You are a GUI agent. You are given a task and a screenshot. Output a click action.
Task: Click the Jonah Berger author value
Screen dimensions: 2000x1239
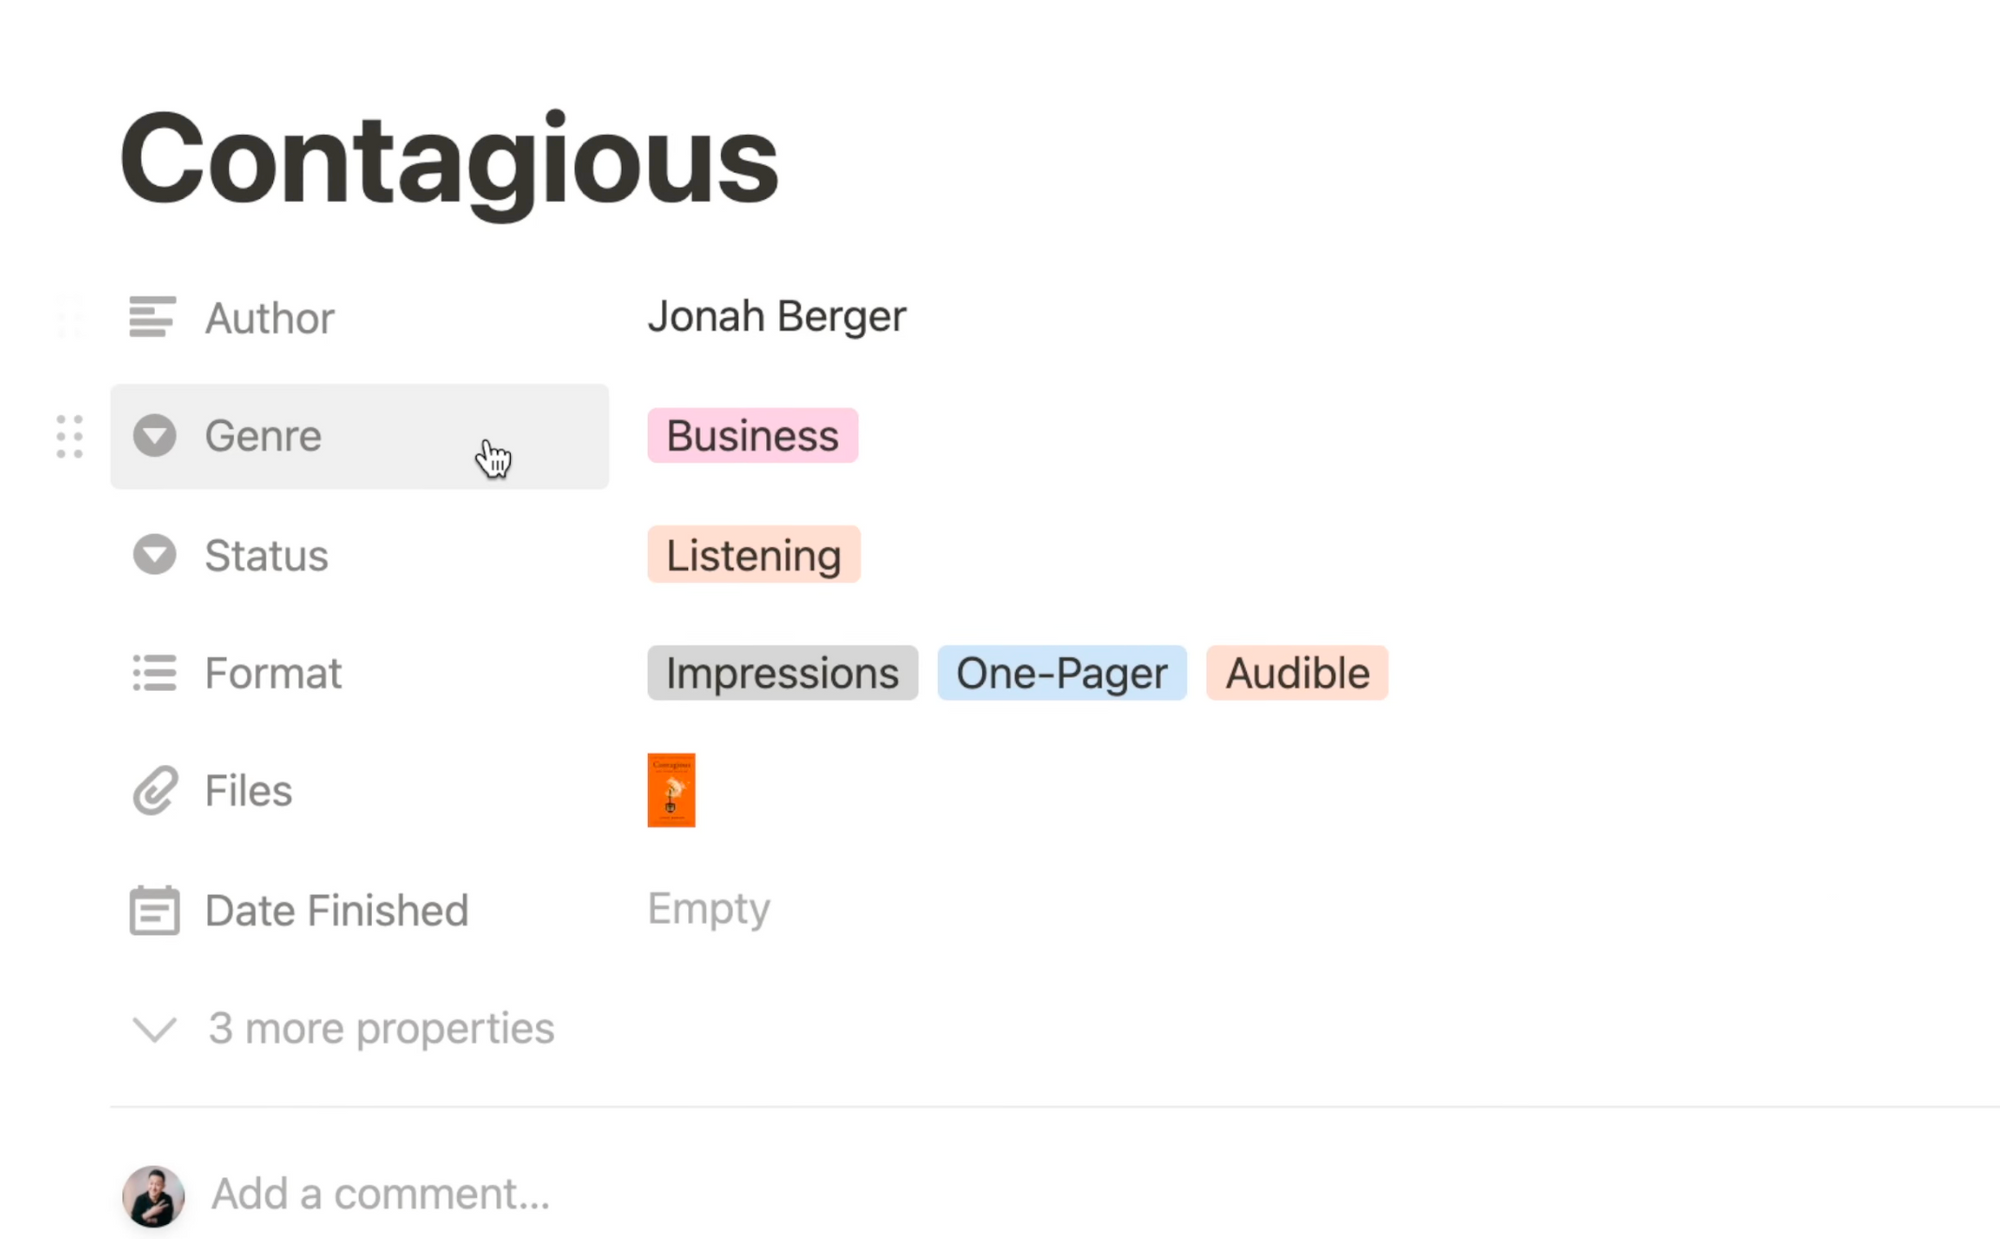(x=777, y=317)
